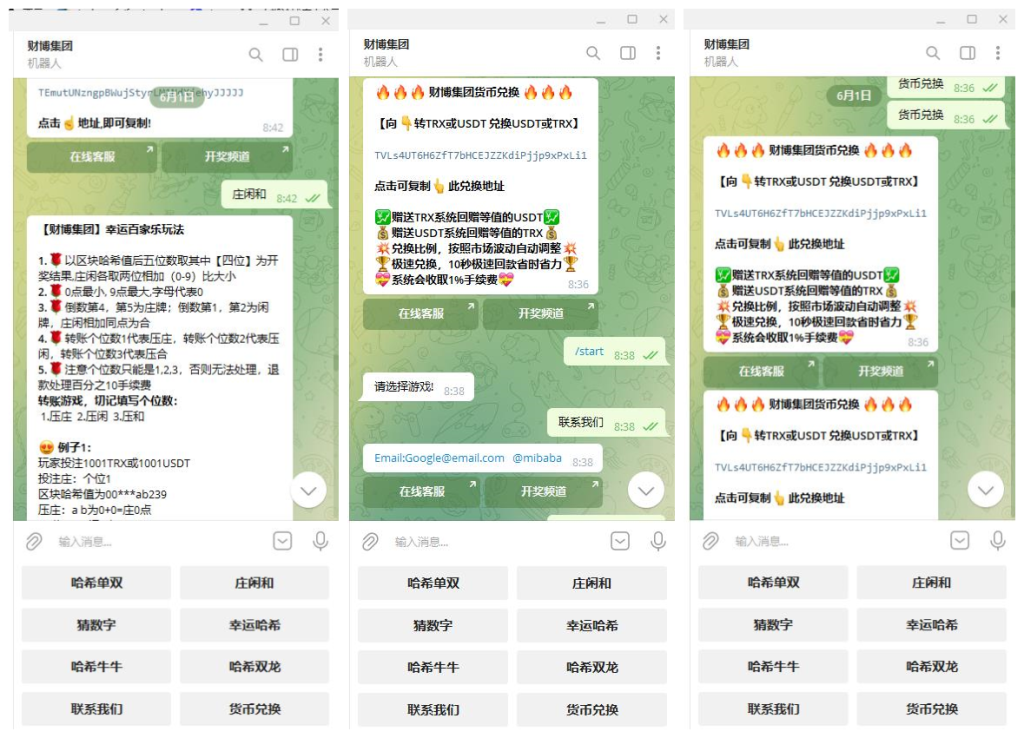Click the paperclip attach icon in the leftmost window
1024x738 pixels.
pos(34,541)
